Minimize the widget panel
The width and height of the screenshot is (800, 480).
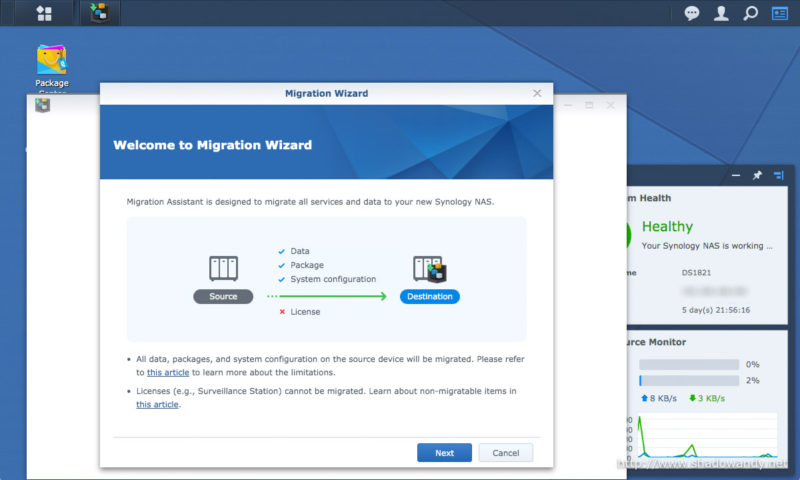(x=736, y=175)
